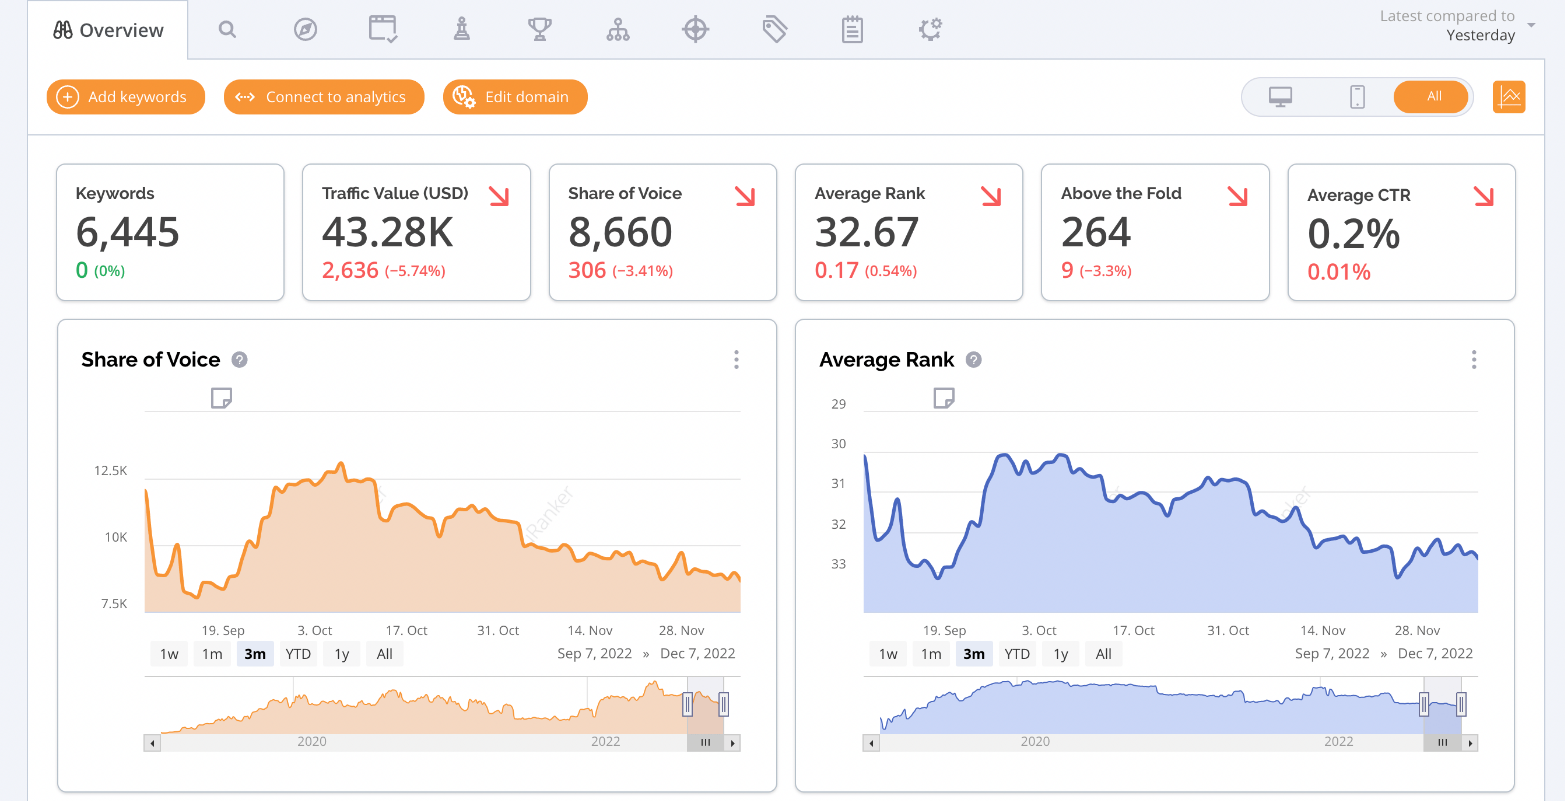Click note marker on Average Rank chart
Image resolution: width=1565 pixels, height=801 pixels.
click(x=943, y=398)
